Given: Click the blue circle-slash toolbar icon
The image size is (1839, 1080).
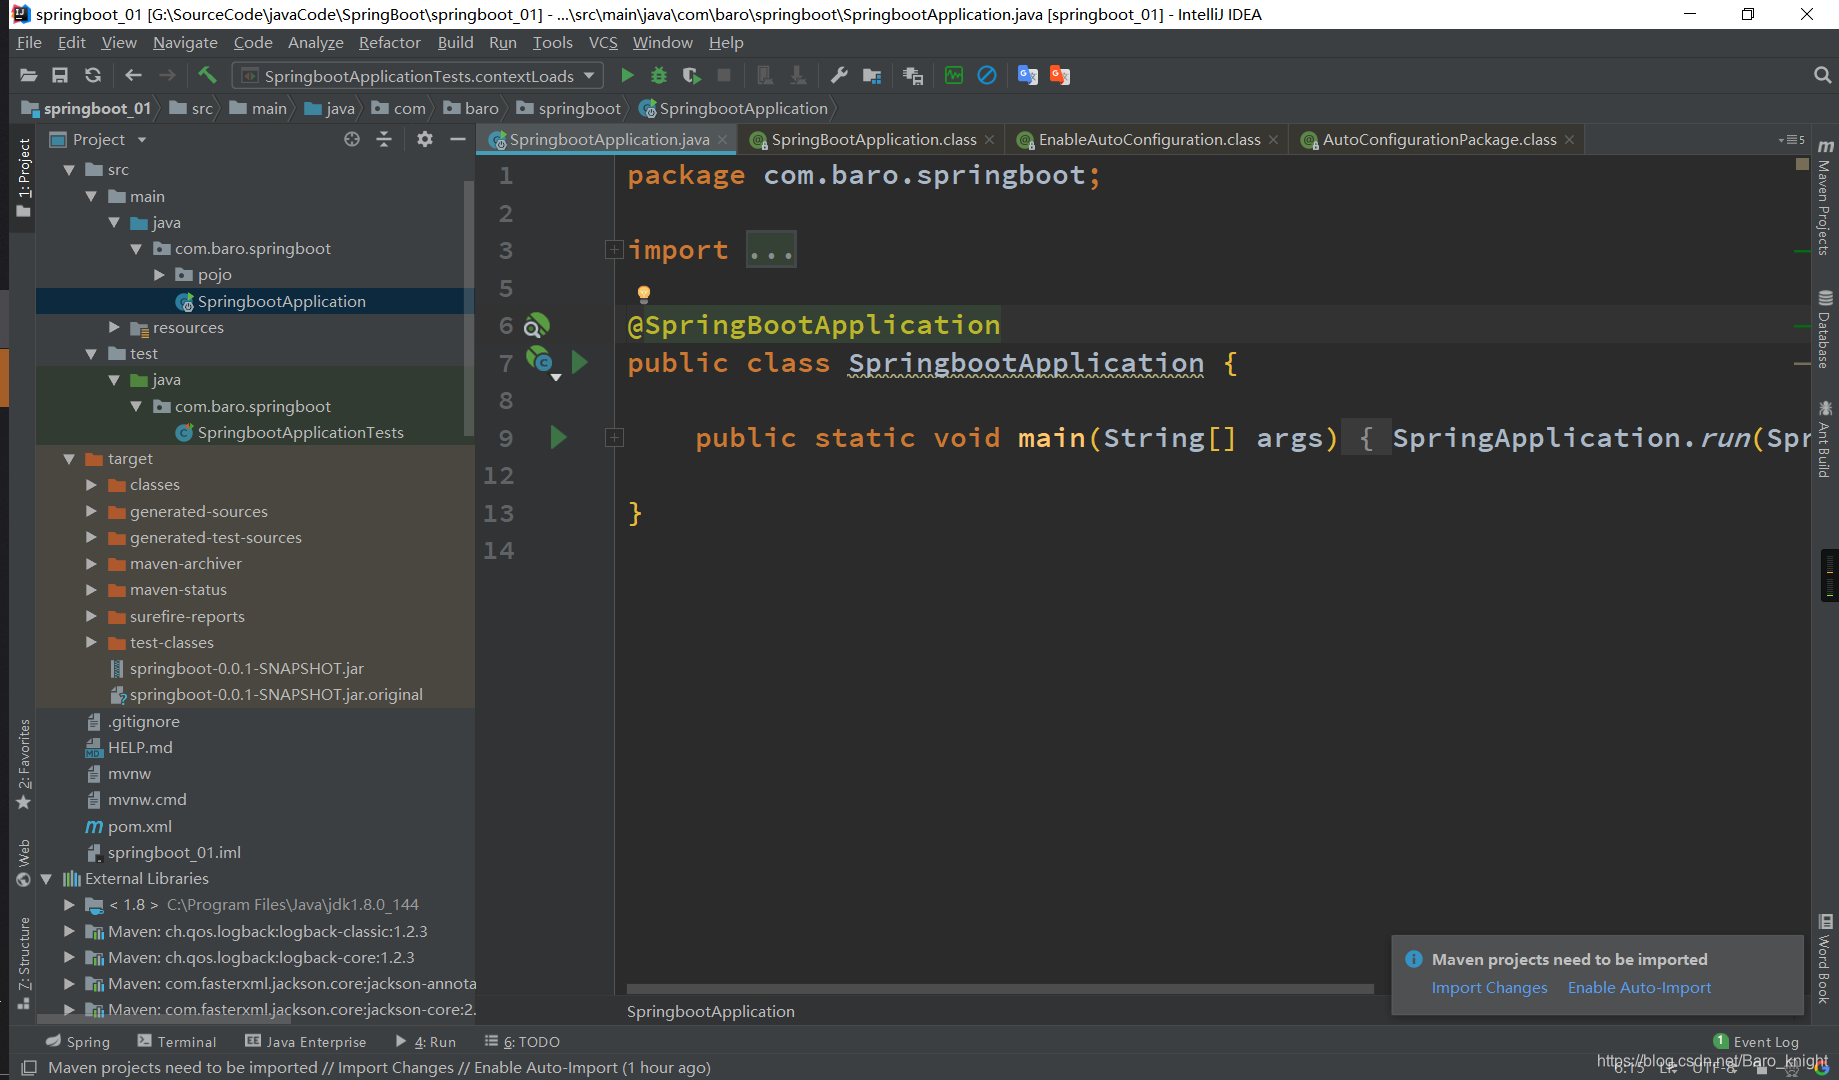Looking at the screenshot, I should click(987, 75).
